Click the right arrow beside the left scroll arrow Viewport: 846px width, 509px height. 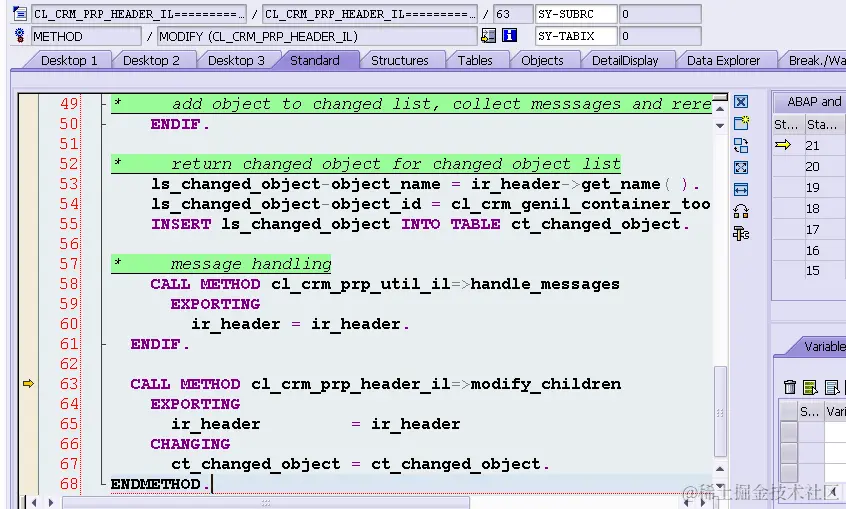coord(51,503)
